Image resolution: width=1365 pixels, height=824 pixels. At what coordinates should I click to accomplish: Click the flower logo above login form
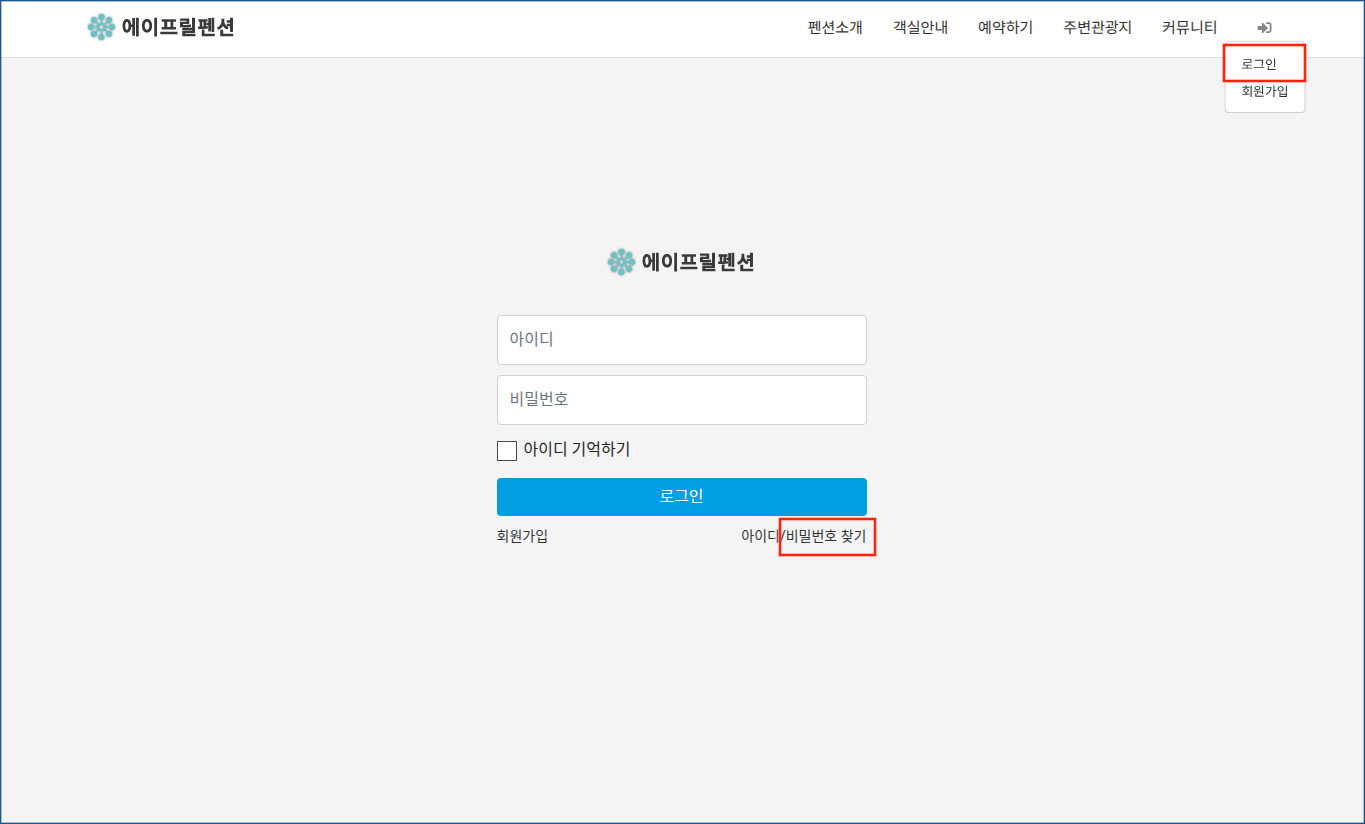[x=621, y=262]
